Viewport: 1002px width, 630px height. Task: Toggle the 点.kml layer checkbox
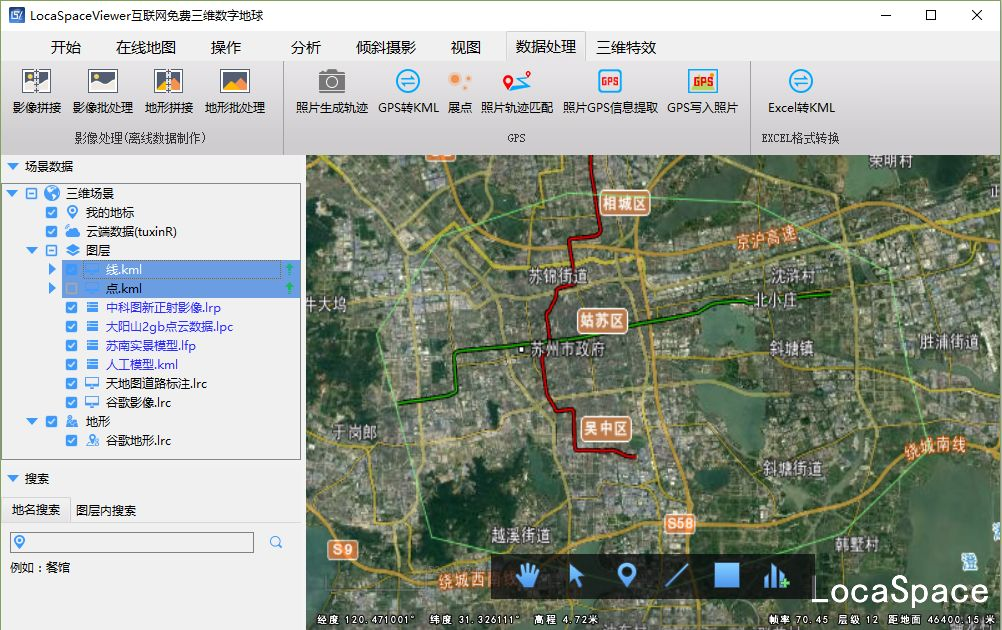click(72, 288)
